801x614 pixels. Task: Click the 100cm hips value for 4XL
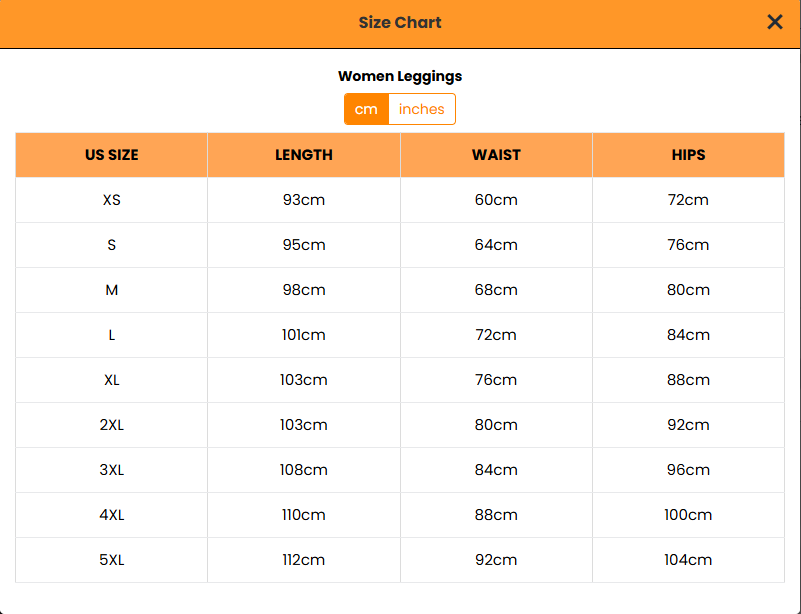coord(688,515)
